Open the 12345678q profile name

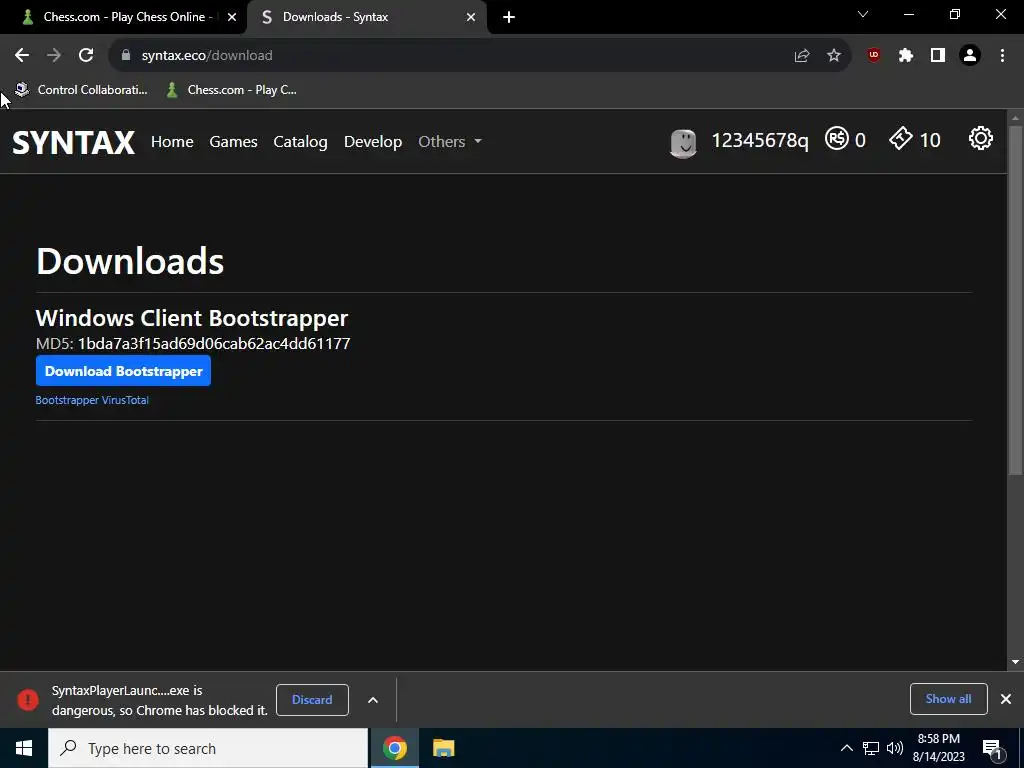760,140
